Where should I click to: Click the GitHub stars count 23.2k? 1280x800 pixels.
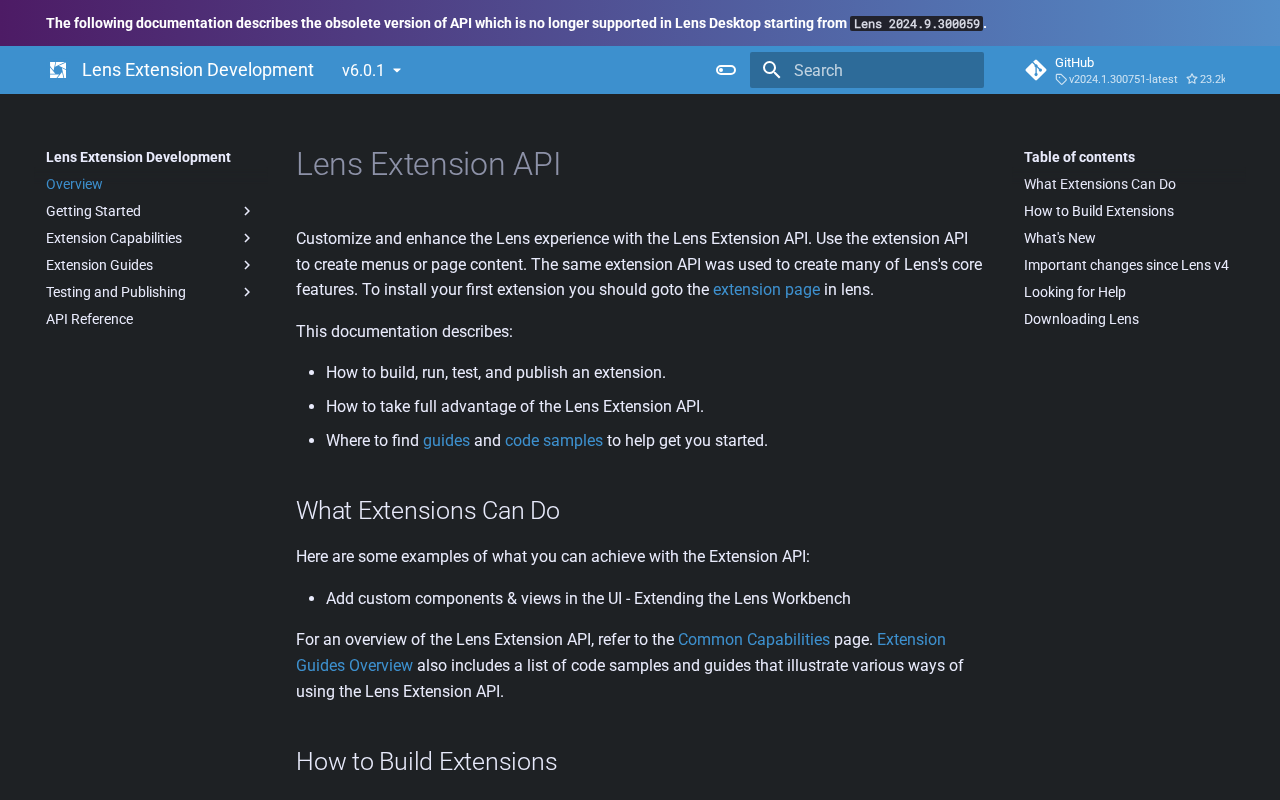pyautogui.click(x=1206, y=79)
